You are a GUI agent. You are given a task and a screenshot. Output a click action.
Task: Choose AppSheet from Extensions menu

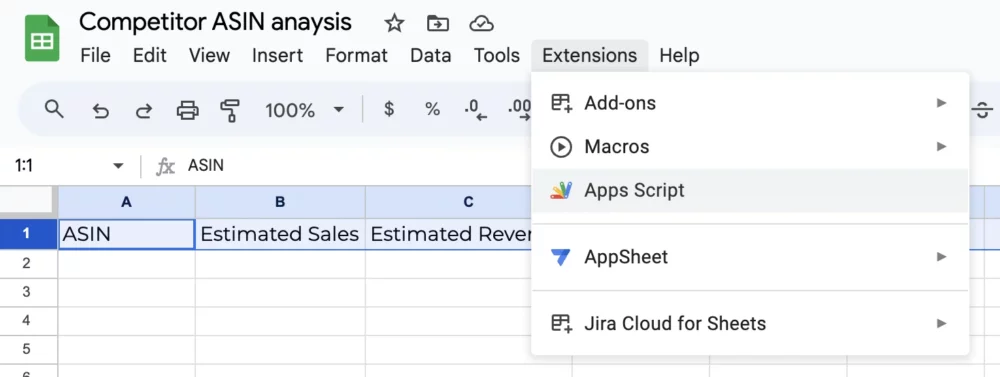[750, 257]
